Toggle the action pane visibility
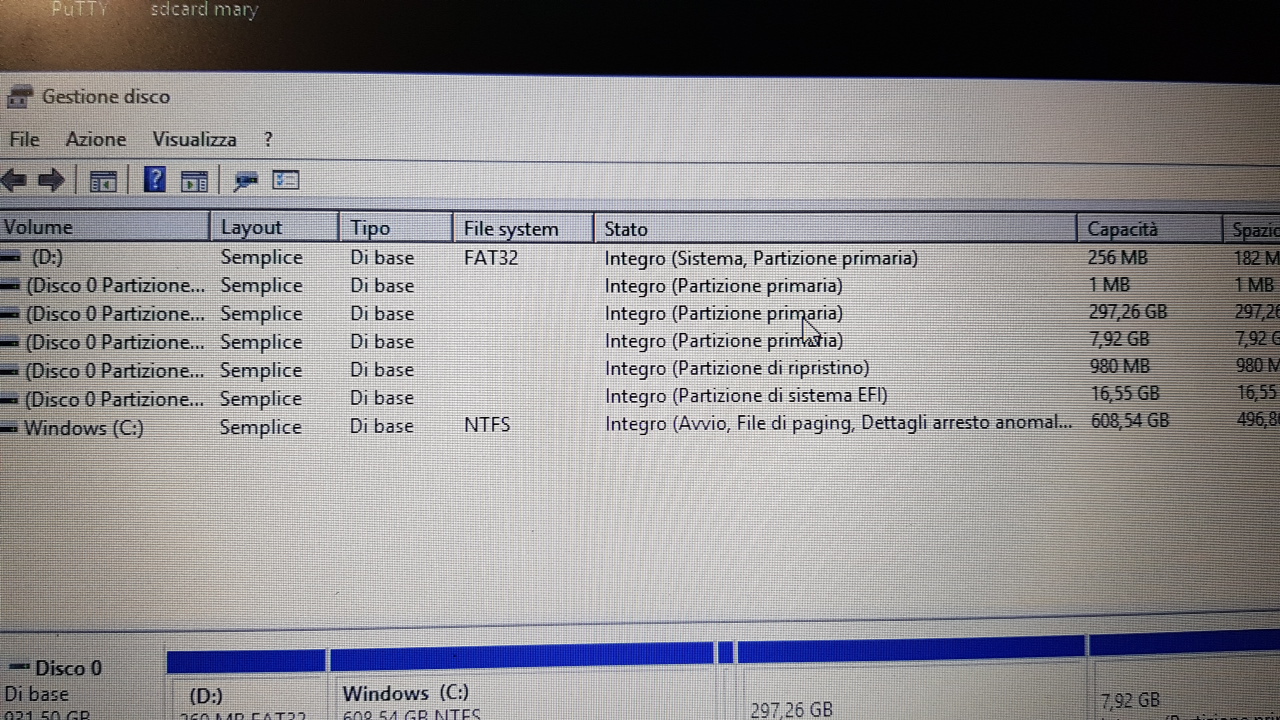Image resolution: width=1280 pixels, height=720 pixels. (194, 180)
